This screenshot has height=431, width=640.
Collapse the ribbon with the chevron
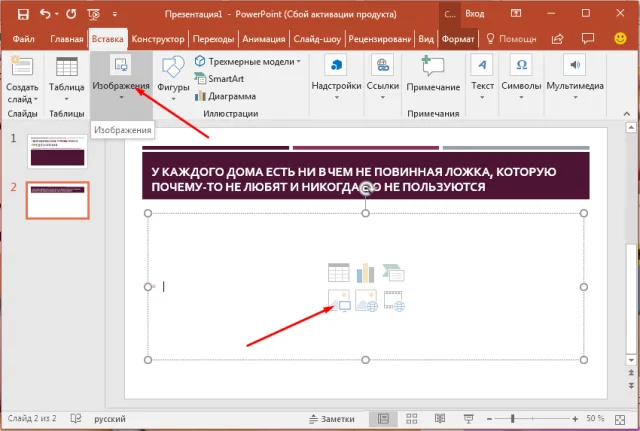coord(627,114)
